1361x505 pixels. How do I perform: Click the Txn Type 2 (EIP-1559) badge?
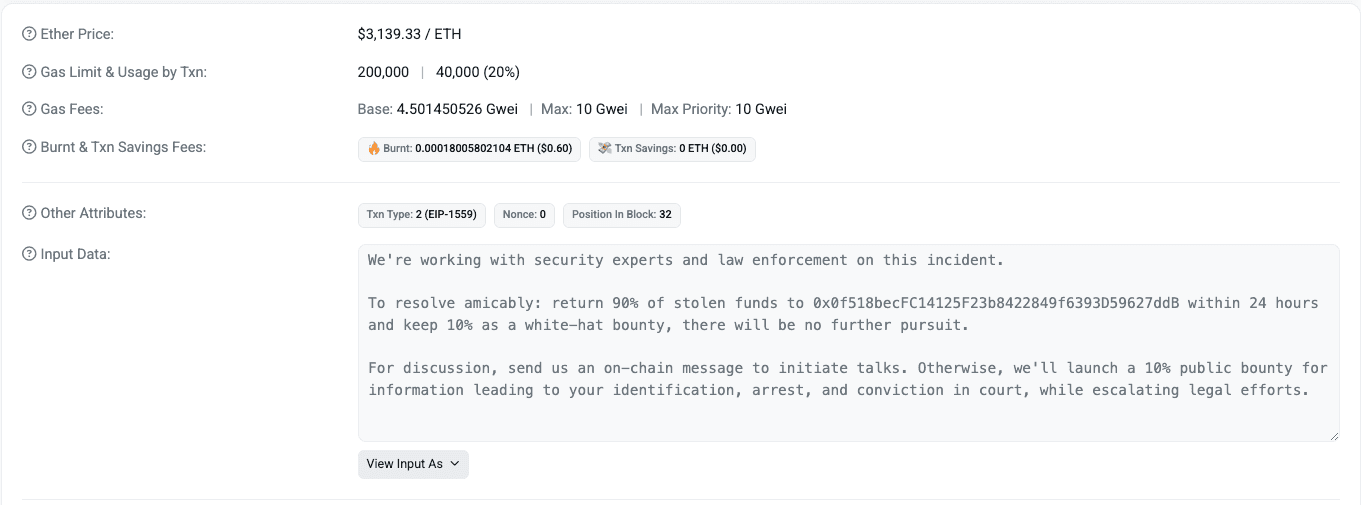click(422, 215)
